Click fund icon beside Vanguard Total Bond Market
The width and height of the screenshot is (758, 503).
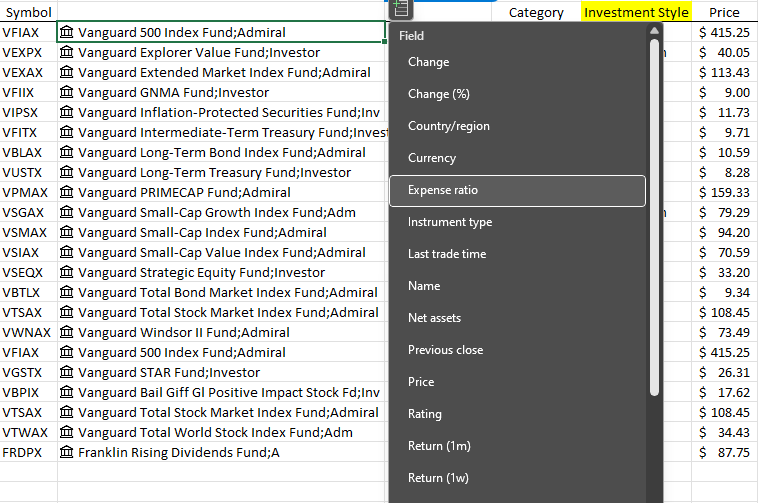[66, 292]
